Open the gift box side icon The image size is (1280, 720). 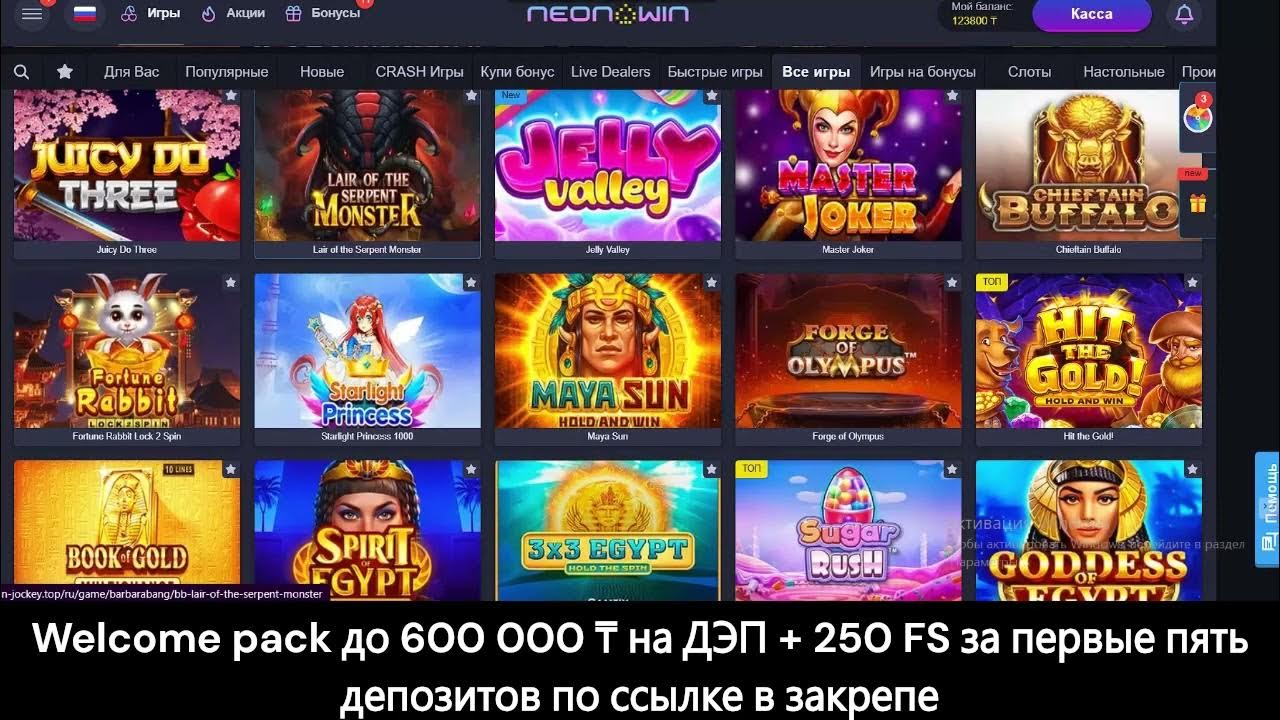pos(1197,204)
